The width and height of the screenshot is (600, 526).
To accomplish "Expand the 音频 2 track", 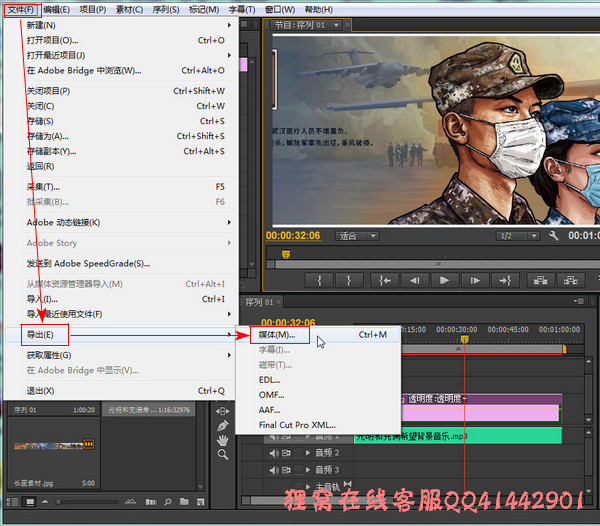I will coord(308,453).
